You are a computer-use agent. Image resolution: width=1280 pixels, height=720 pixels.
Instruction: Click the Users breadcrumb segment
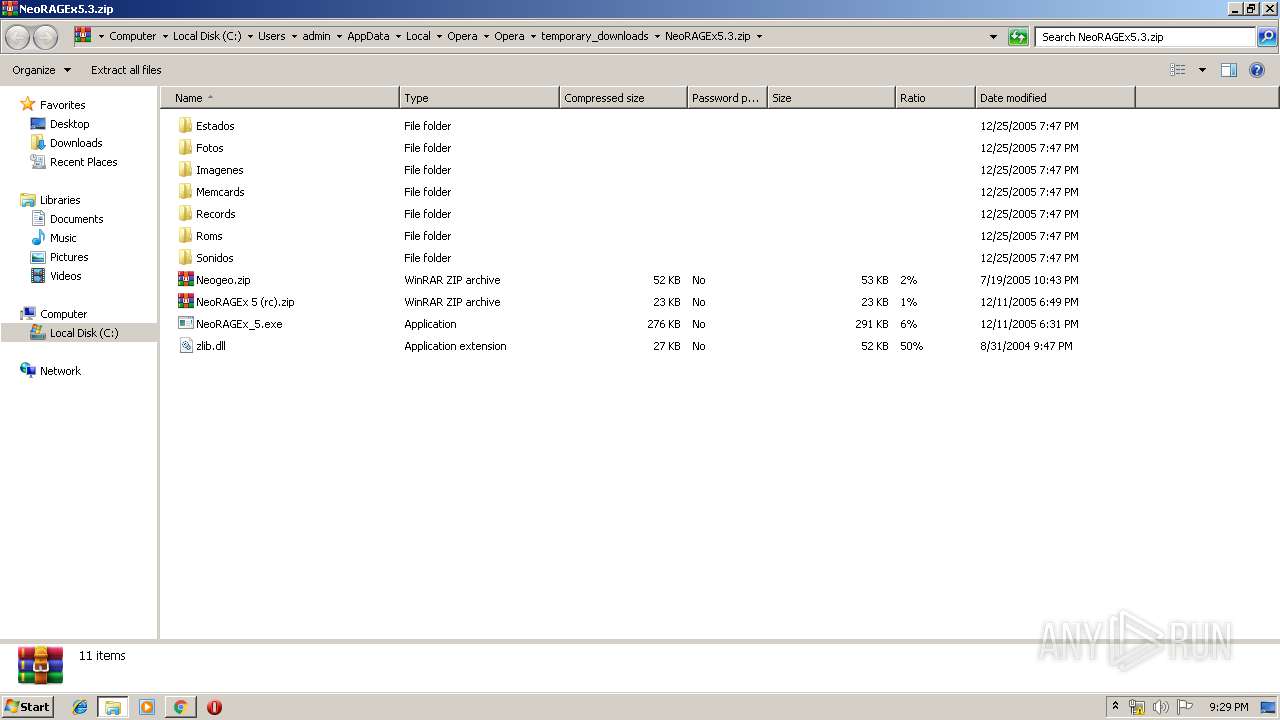[271, 37]
